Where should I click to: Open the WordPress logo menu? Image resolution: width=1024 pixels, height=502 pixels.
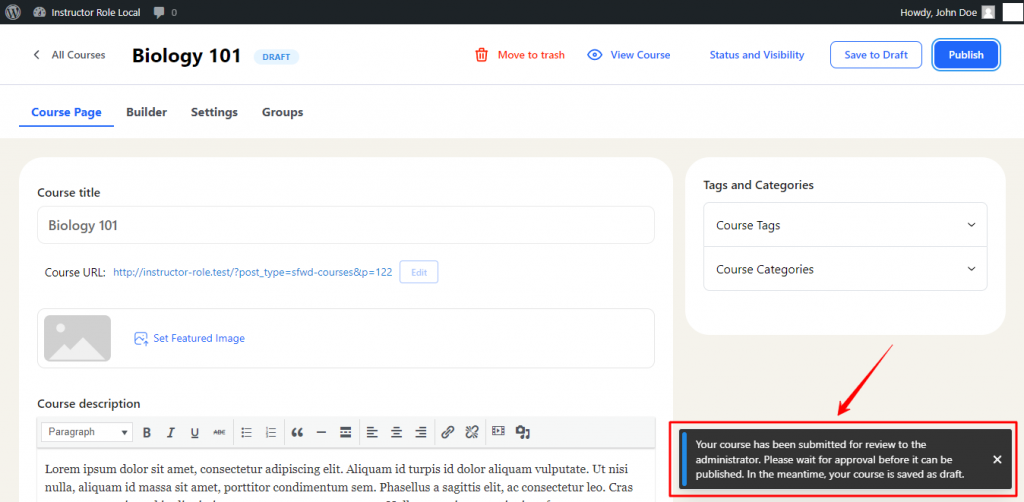14,12
